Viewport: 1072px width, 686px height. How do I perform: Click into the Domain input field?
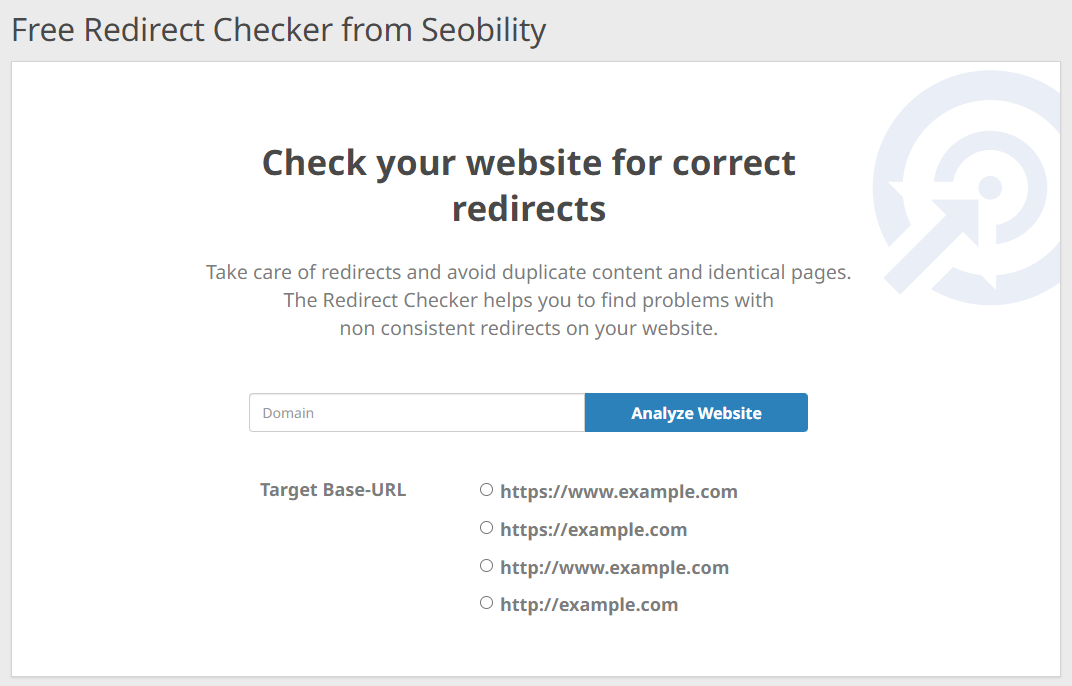417,412
